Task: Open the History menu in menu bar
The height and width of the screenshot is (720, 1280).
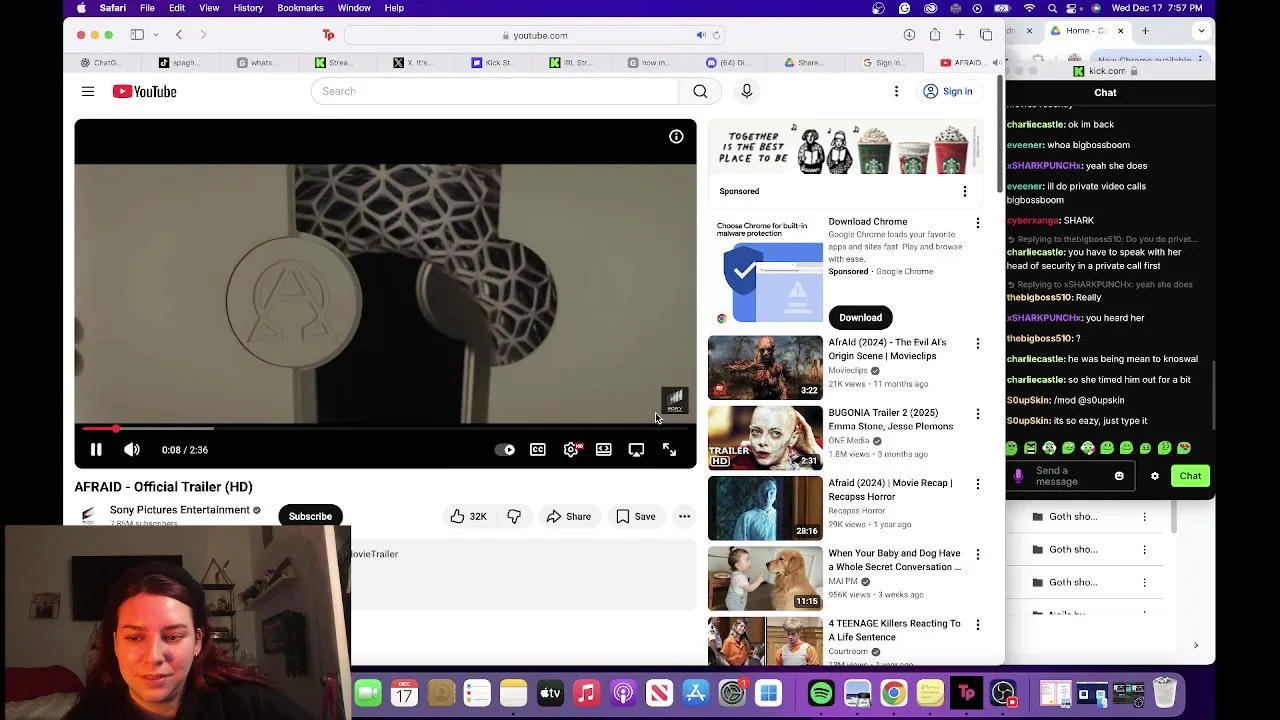Action: pyautogui.click(x=248, y=8)
